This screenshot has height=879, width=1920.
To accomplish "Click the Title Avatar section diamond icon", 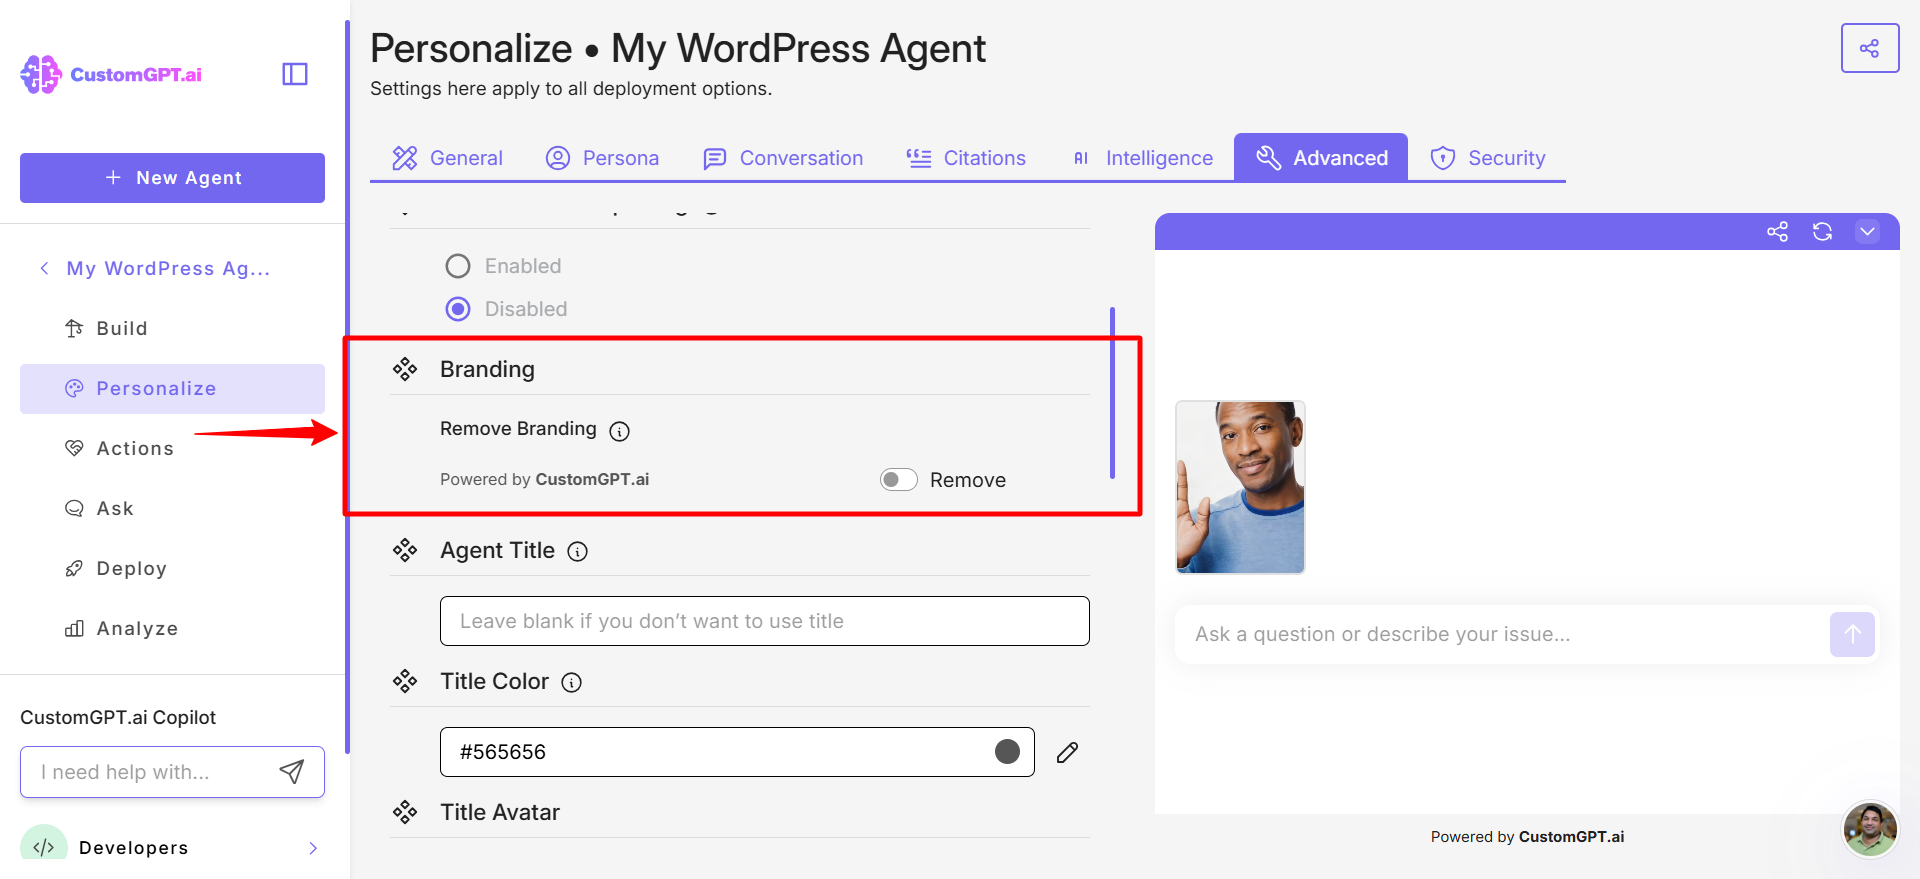I will click(x=405, y=812).
